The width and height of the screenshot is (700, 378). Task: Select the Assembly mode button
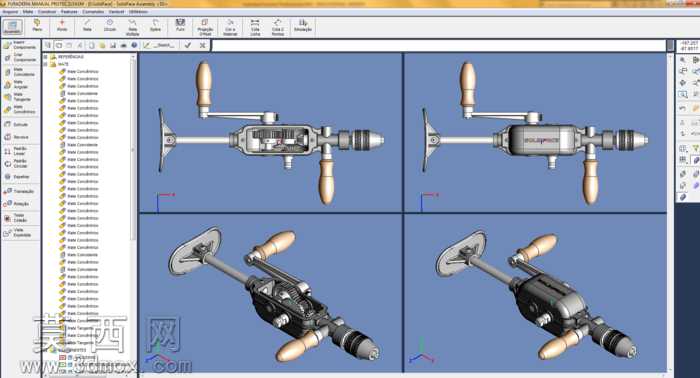click(x=12, y=27)
